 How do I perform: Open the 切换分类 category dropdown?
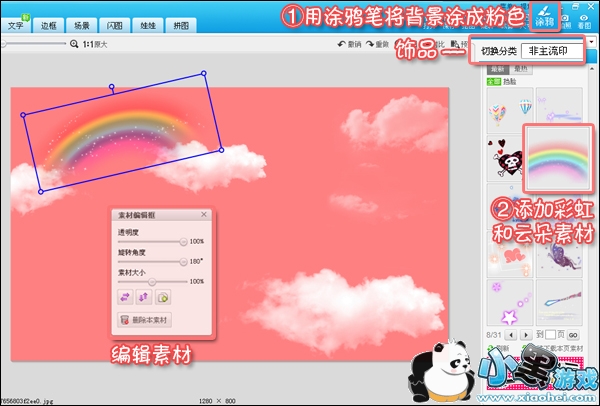pos(553,51)
